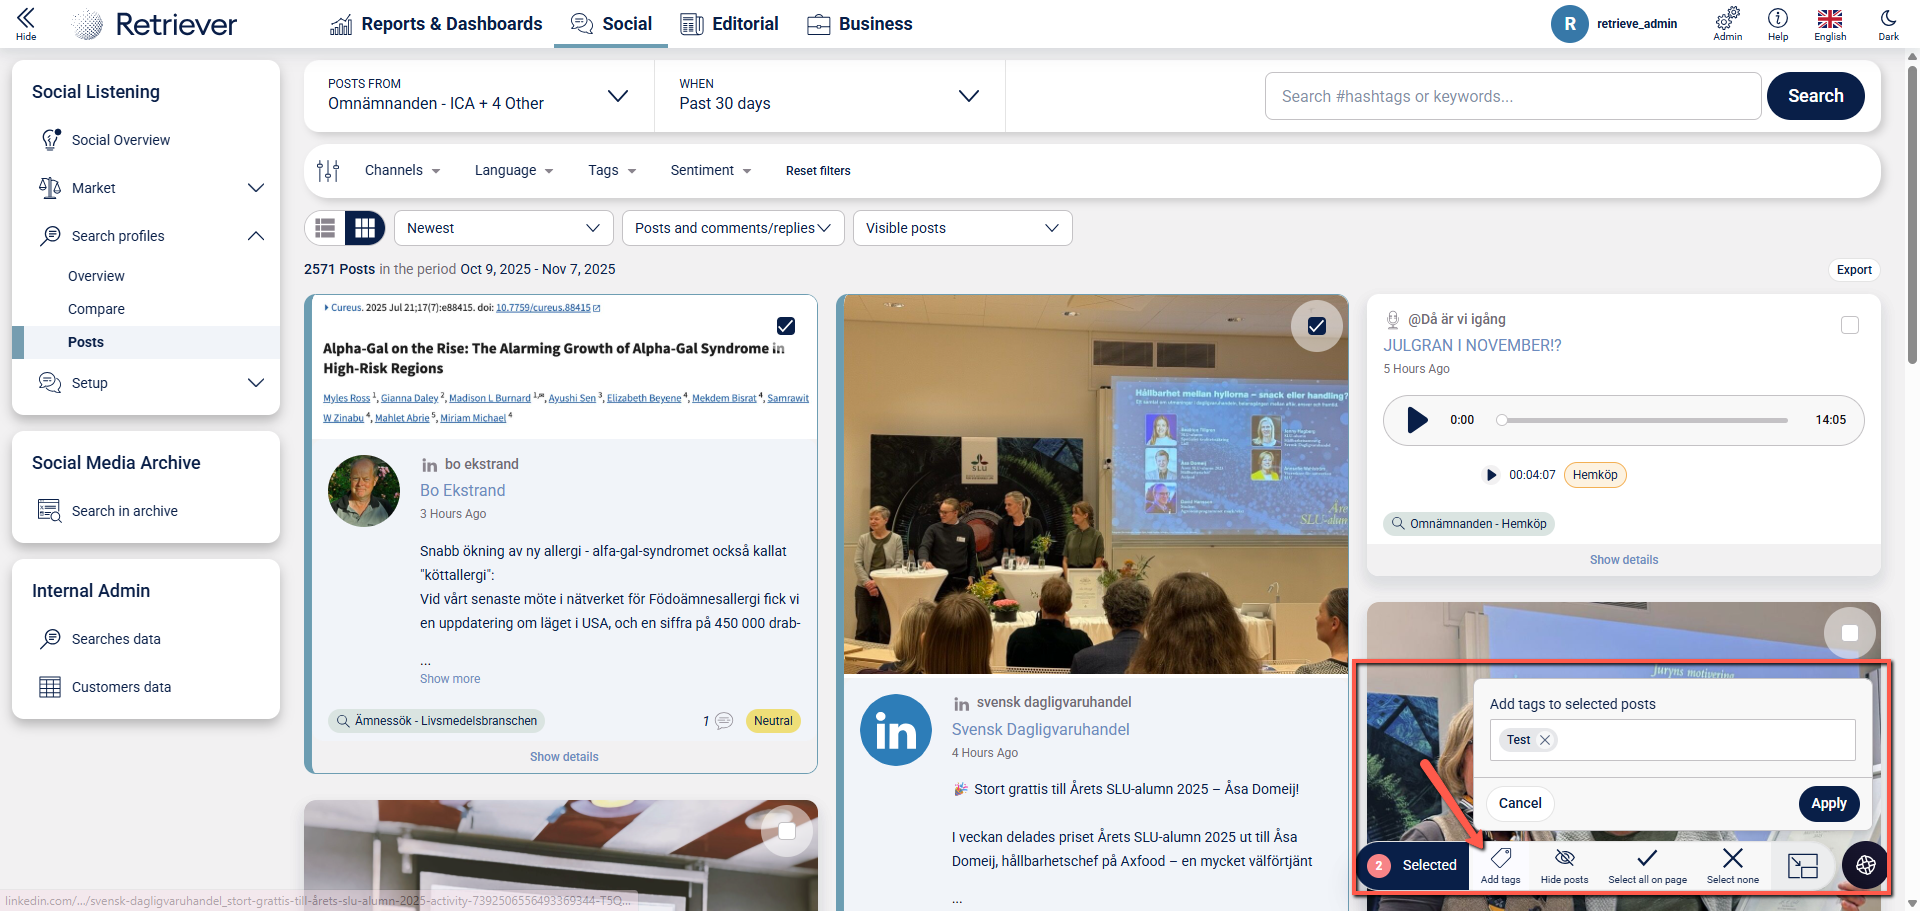Switch to grid view layout
Image resolution: width=1920 pixels, height=911 pixels.
click(x=365, y=228)
